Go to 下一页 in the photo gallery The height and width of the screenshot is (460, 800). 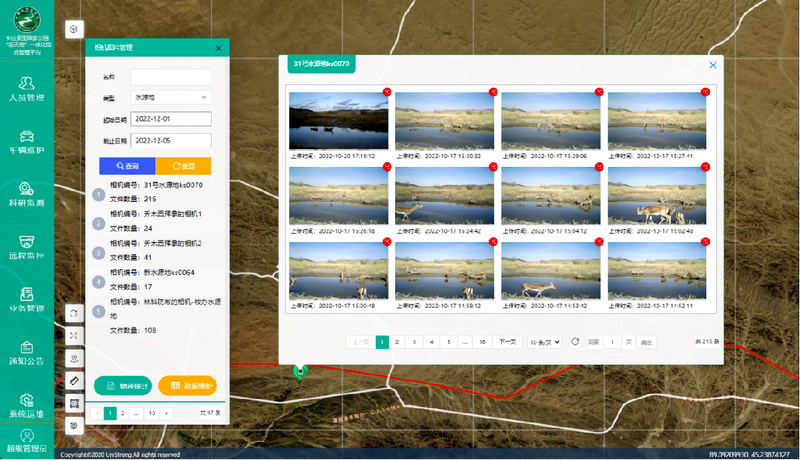507,342
